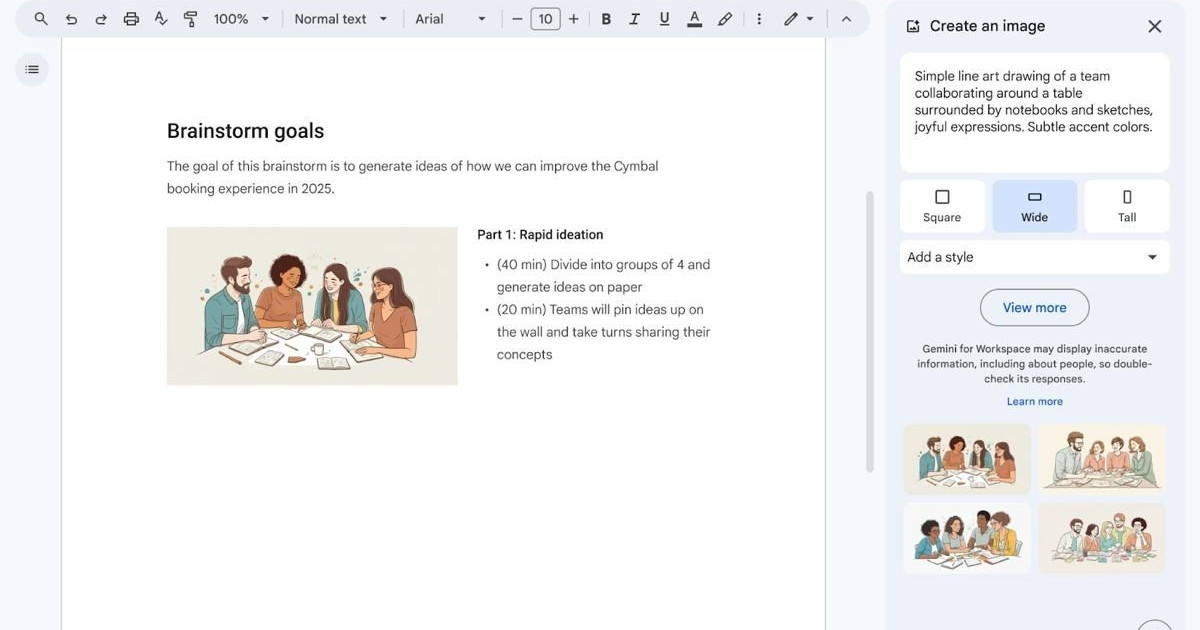Expand the Add a style dropdown
The width and height of the screenshot is (1200, 630).
click(x=1034, y=257)
